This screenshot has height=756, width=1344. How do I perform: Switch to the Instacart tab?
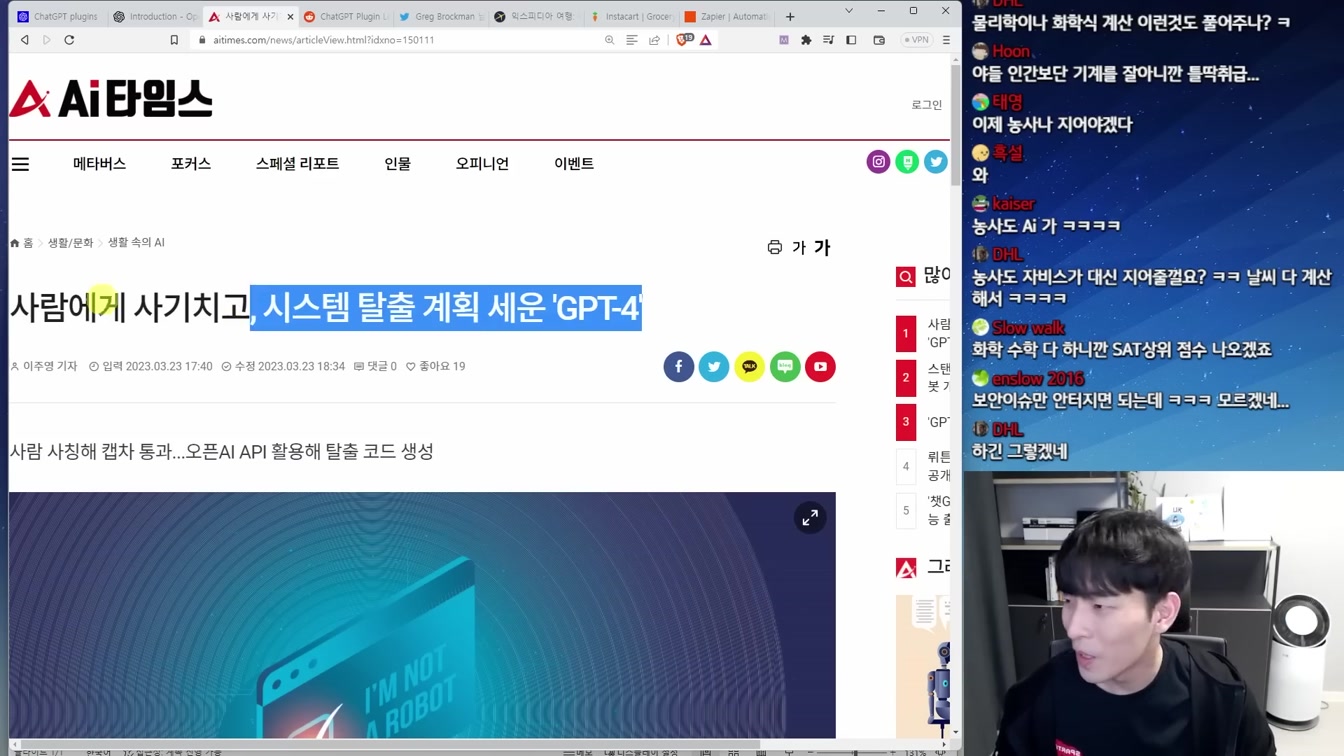tap(631, 16)
